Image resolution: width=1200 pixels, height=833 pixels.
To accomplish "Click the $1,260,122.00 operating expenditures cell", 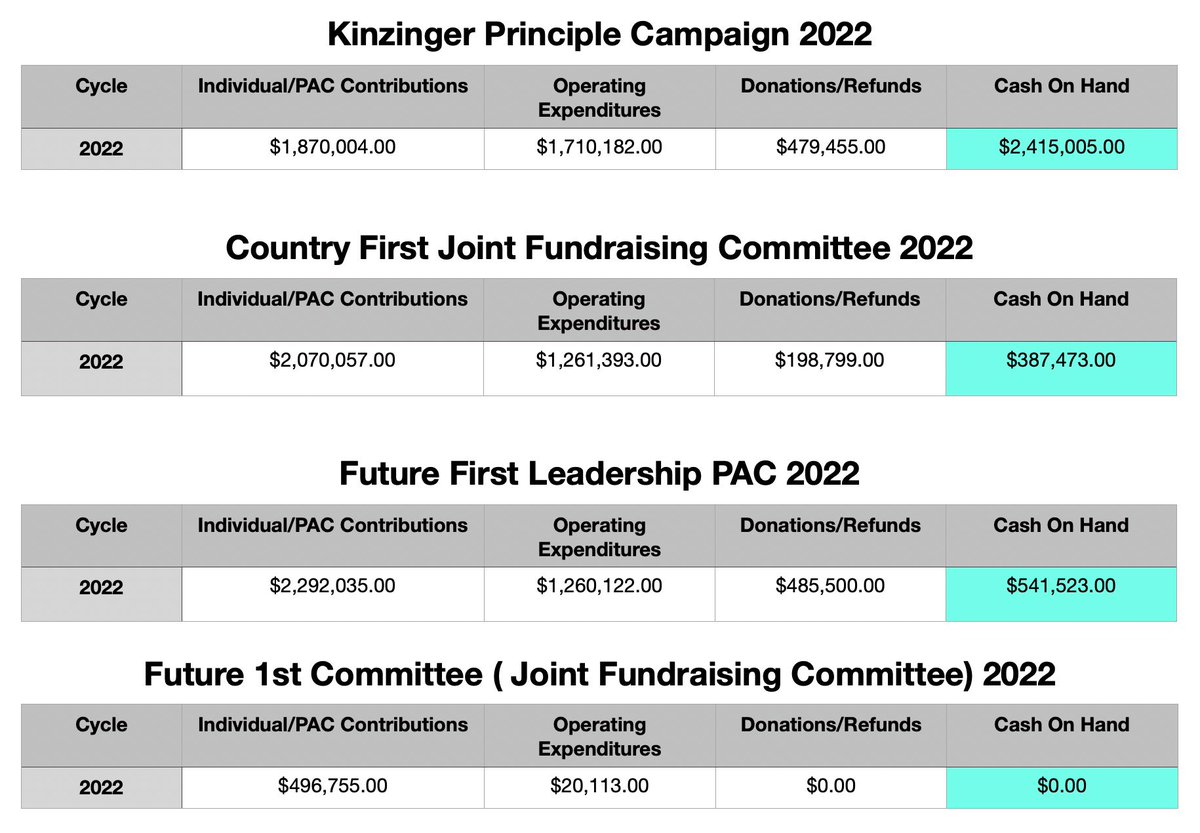I will tap(599, 587).
